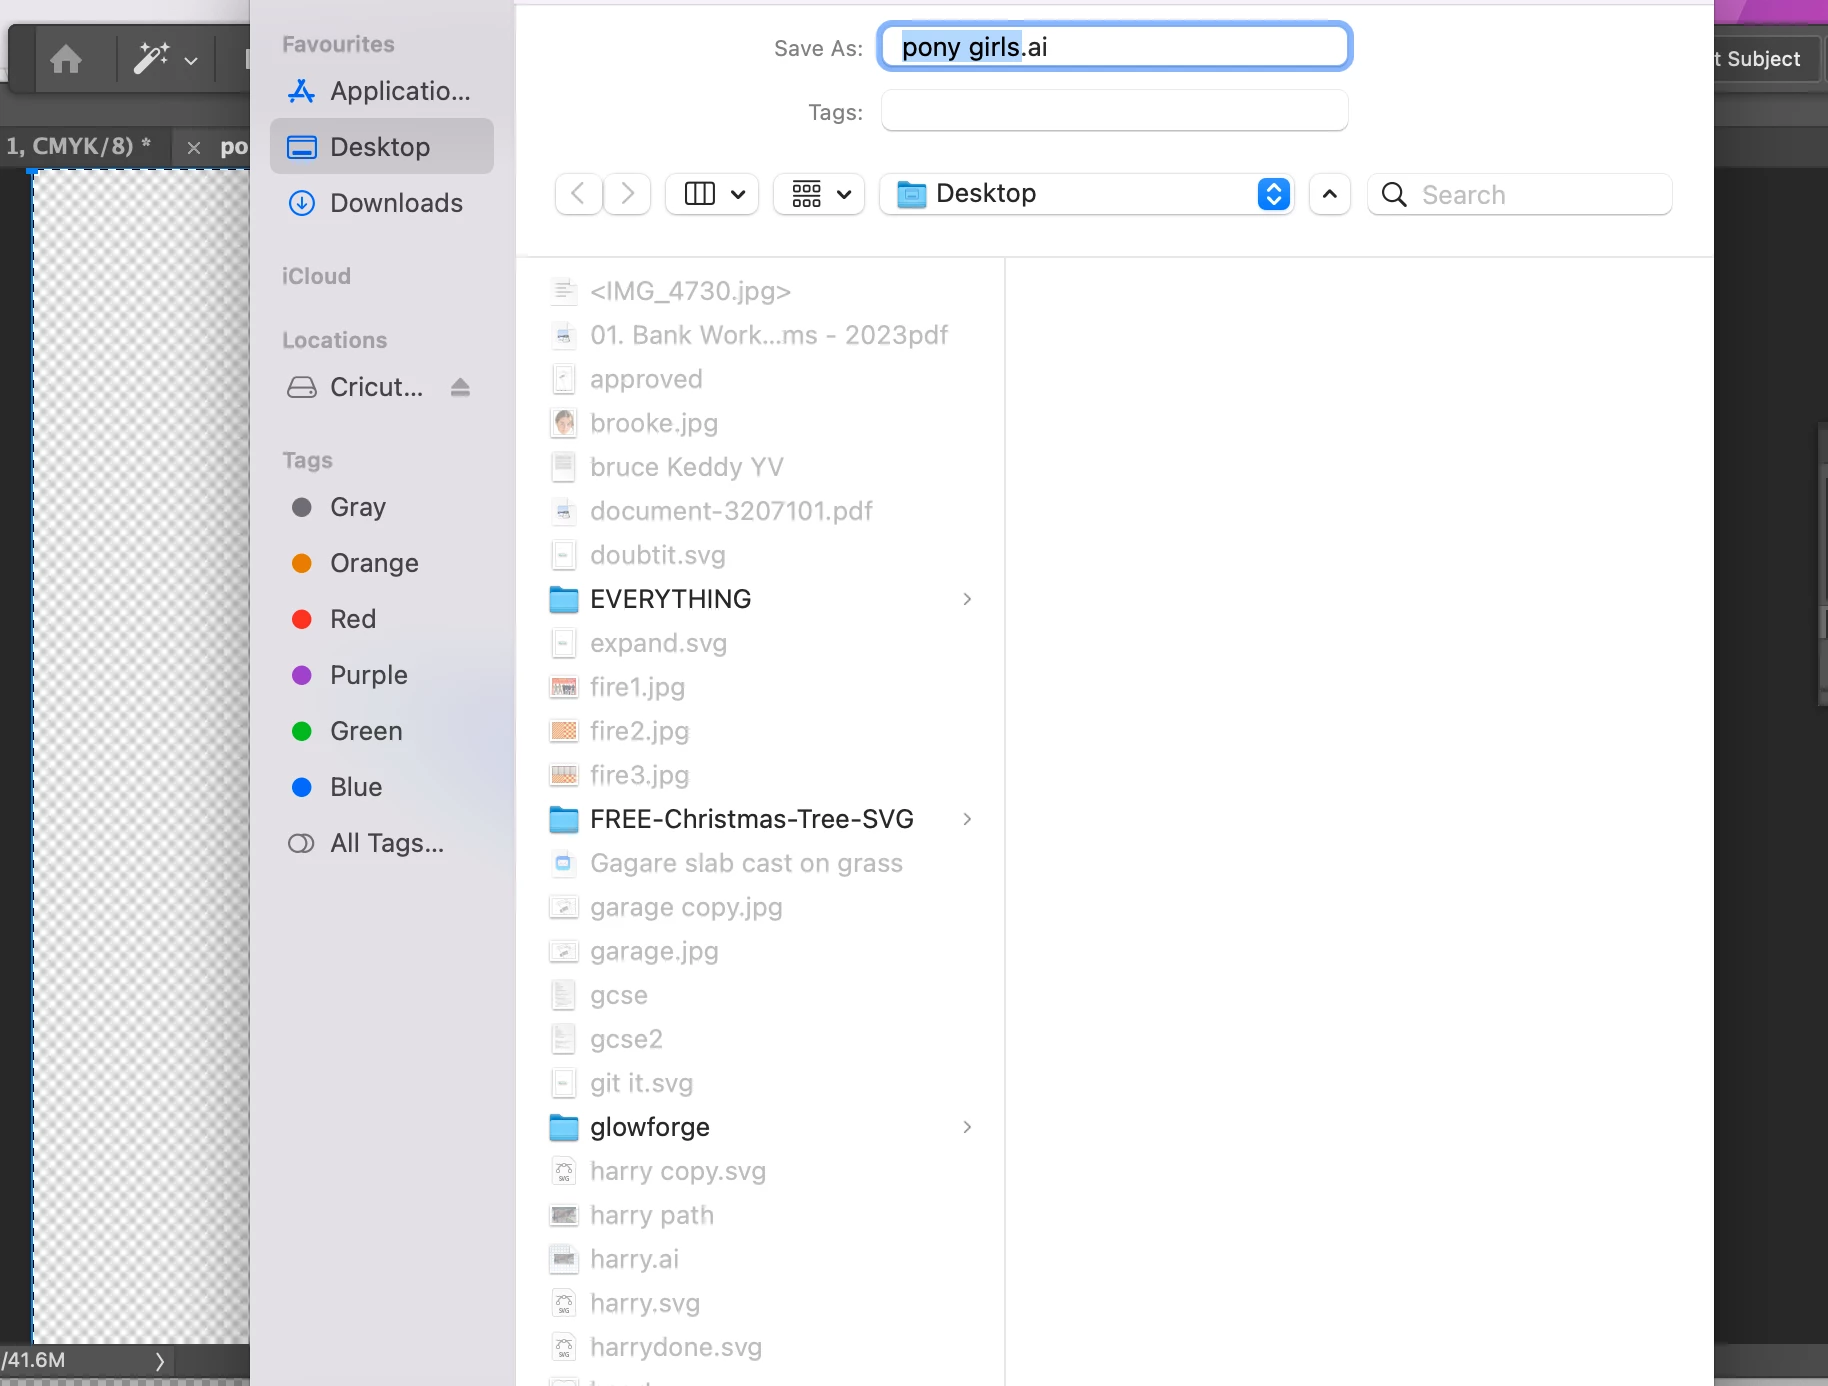
Task: Close the document tab with X
Action: point(194,148)
